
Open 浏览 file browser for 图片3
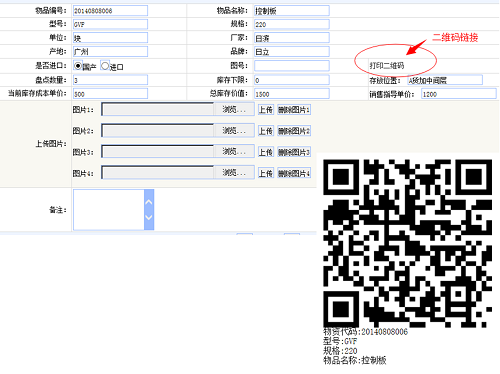tap(234, 152)
